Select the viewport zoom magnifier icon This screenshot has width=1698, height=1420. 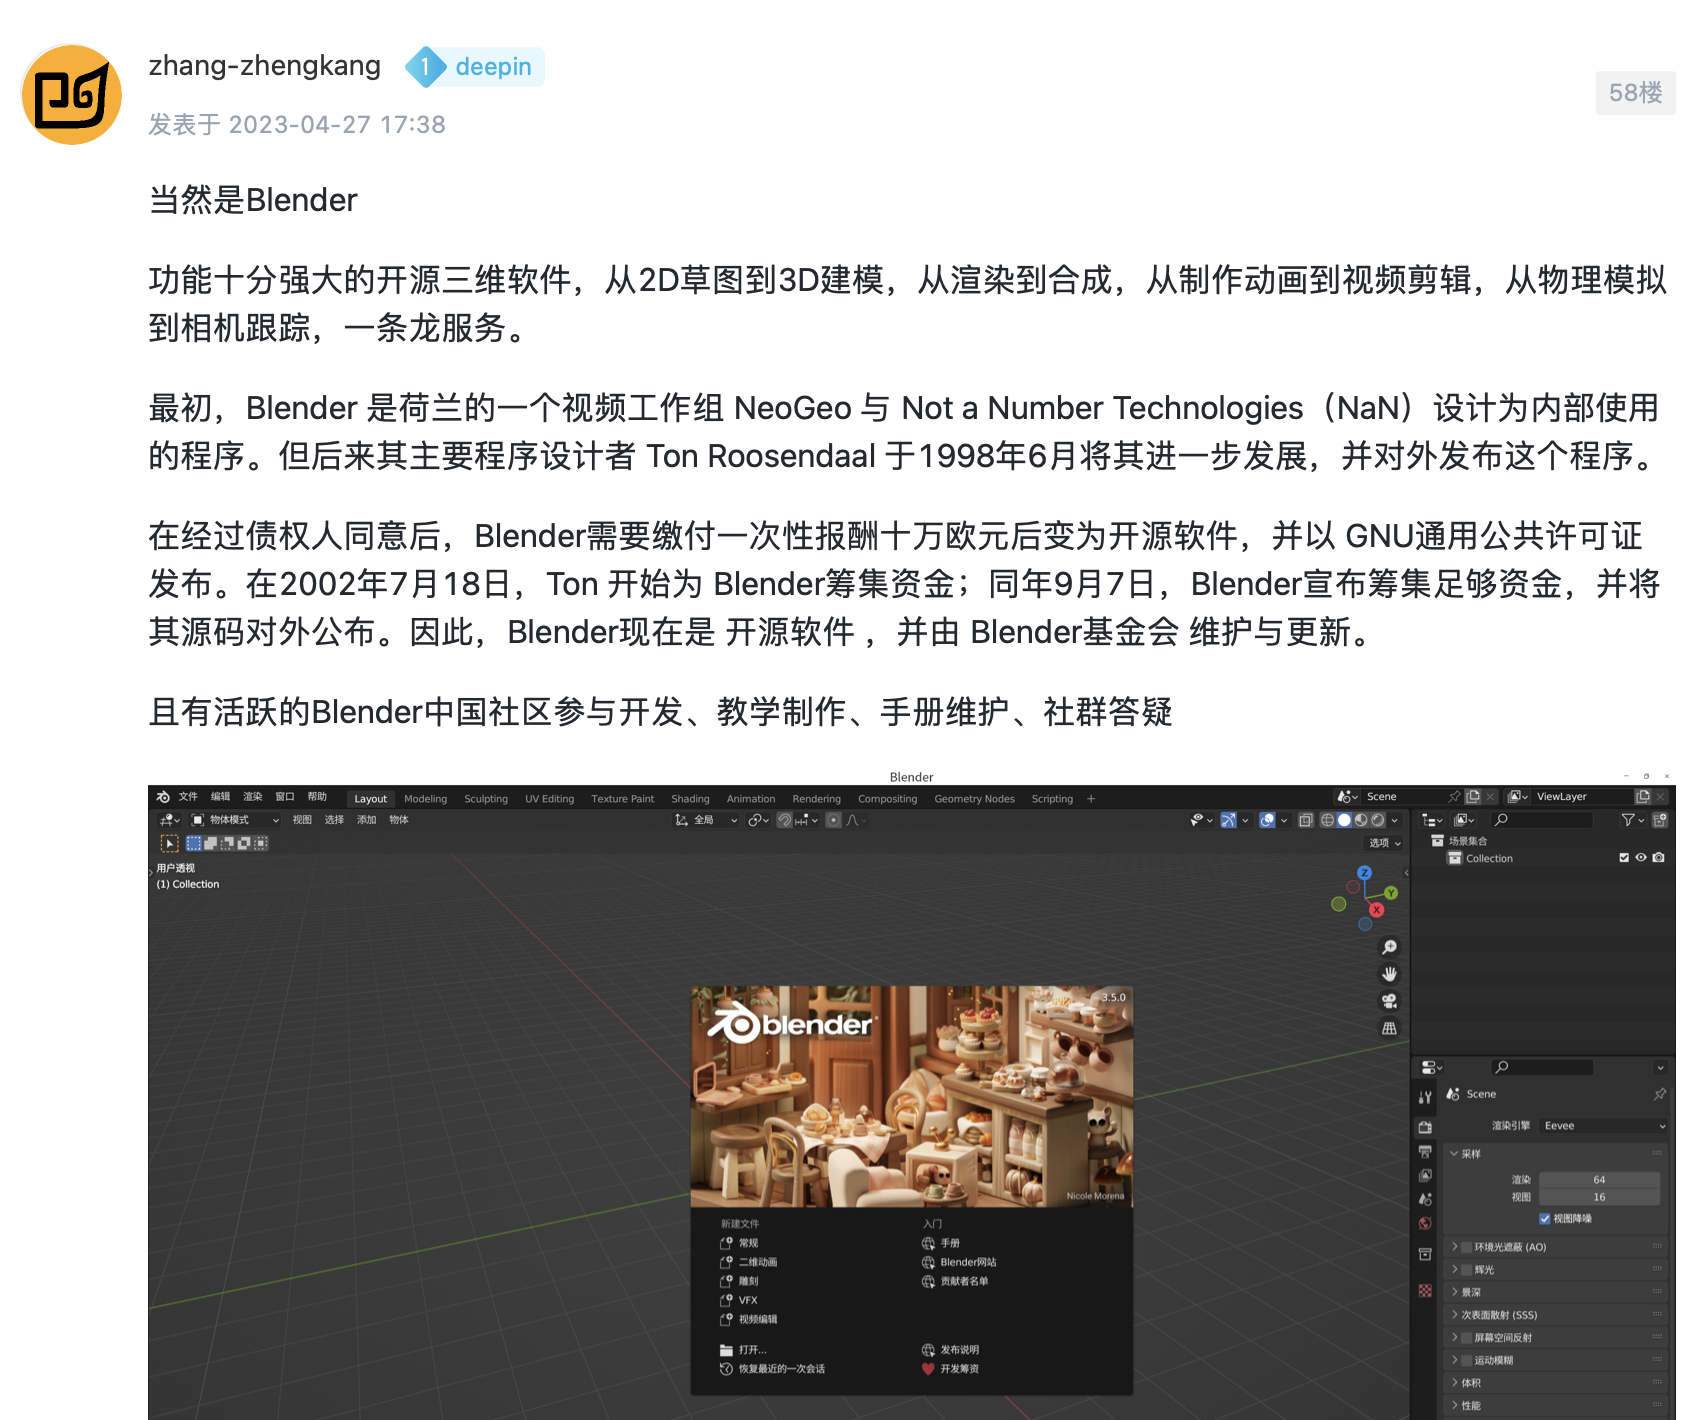click(x=1389, y=945)
